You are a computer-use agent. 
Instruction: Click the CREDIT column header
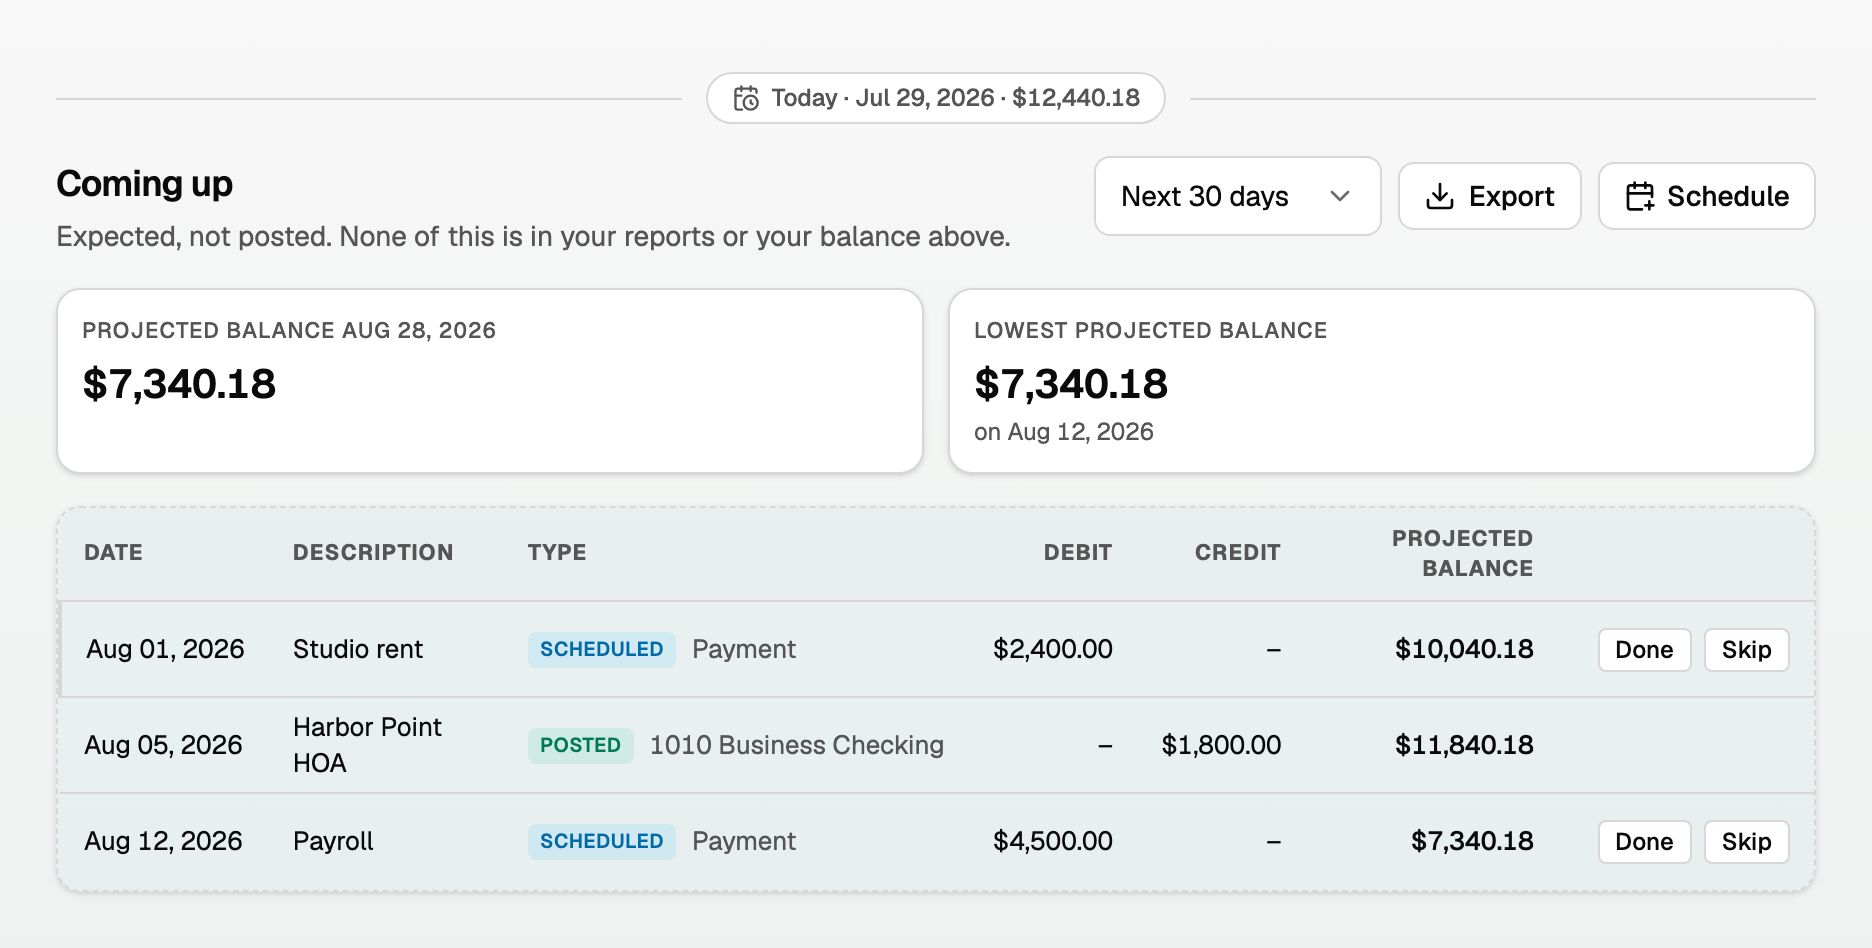tap(1238, 552)
